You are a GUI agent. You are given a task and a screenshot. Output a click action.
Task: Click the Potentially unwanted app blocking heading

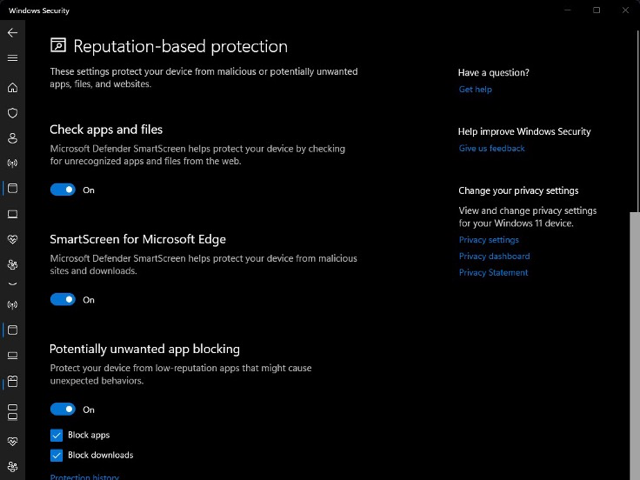coord(144,349)
